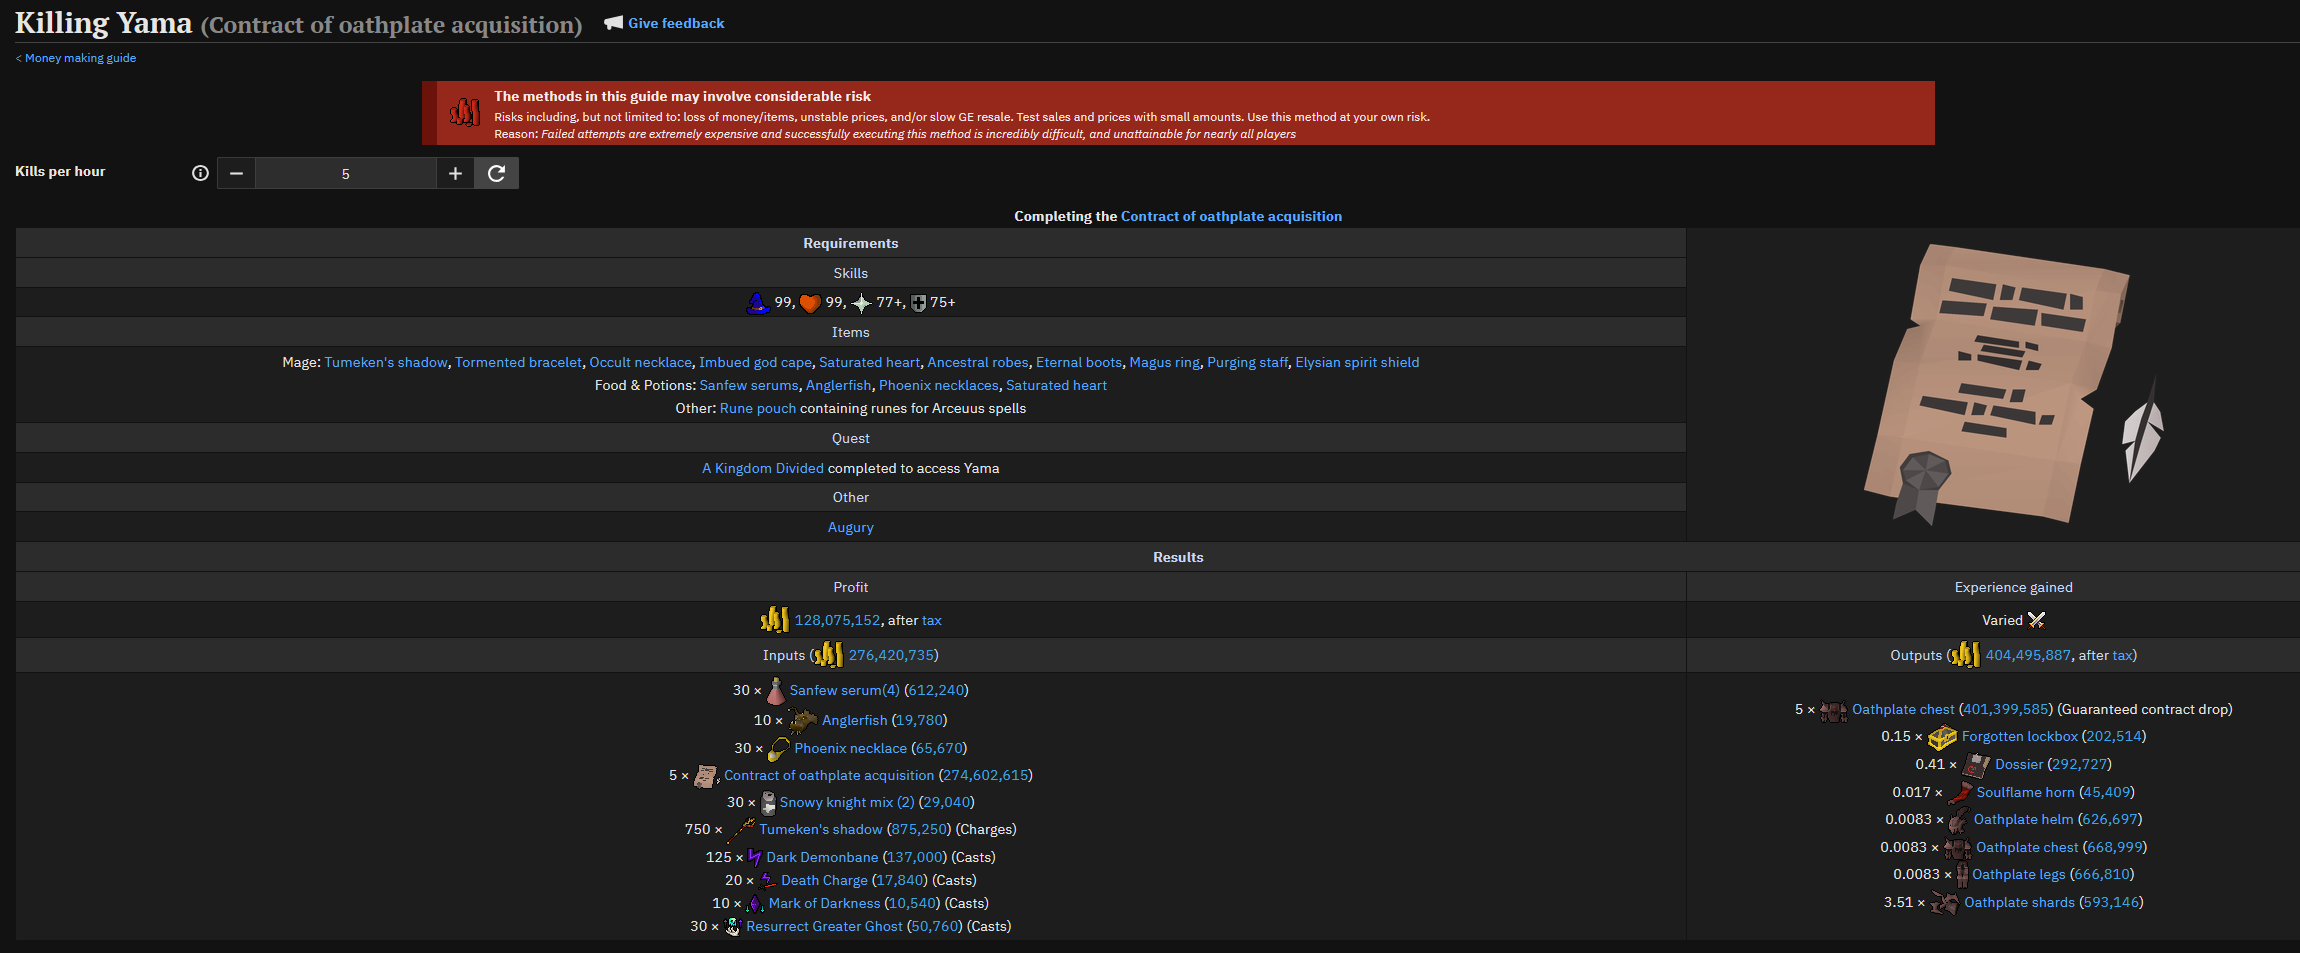Reset kills per hour with the refresh button

point(496,173)
